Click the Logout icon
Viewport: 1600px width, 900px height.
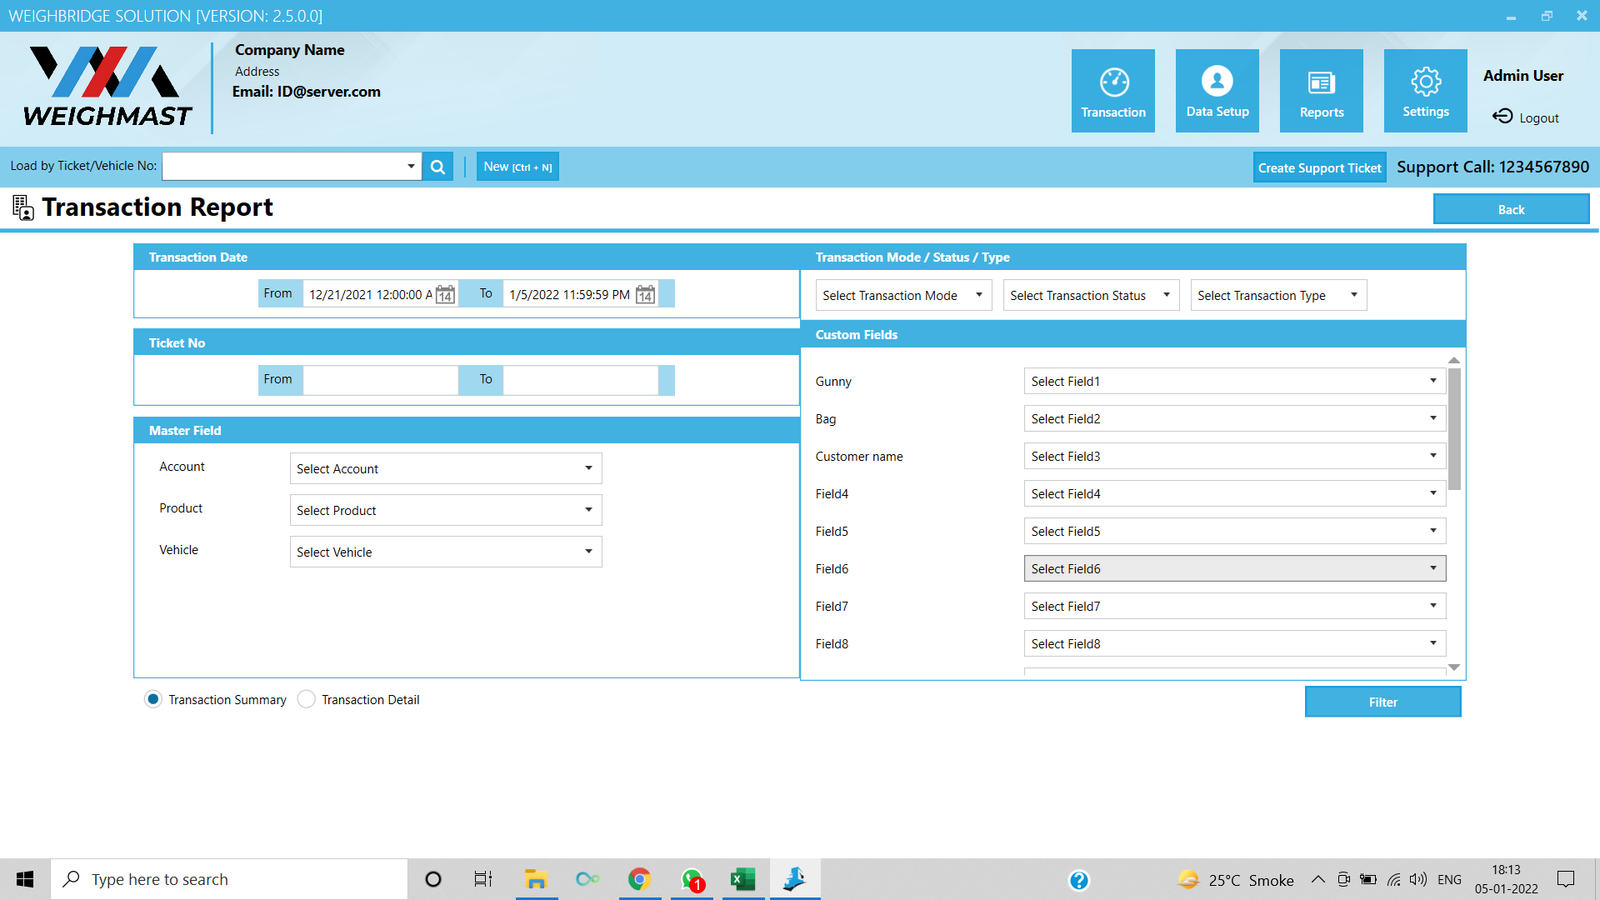(1502, 117)
